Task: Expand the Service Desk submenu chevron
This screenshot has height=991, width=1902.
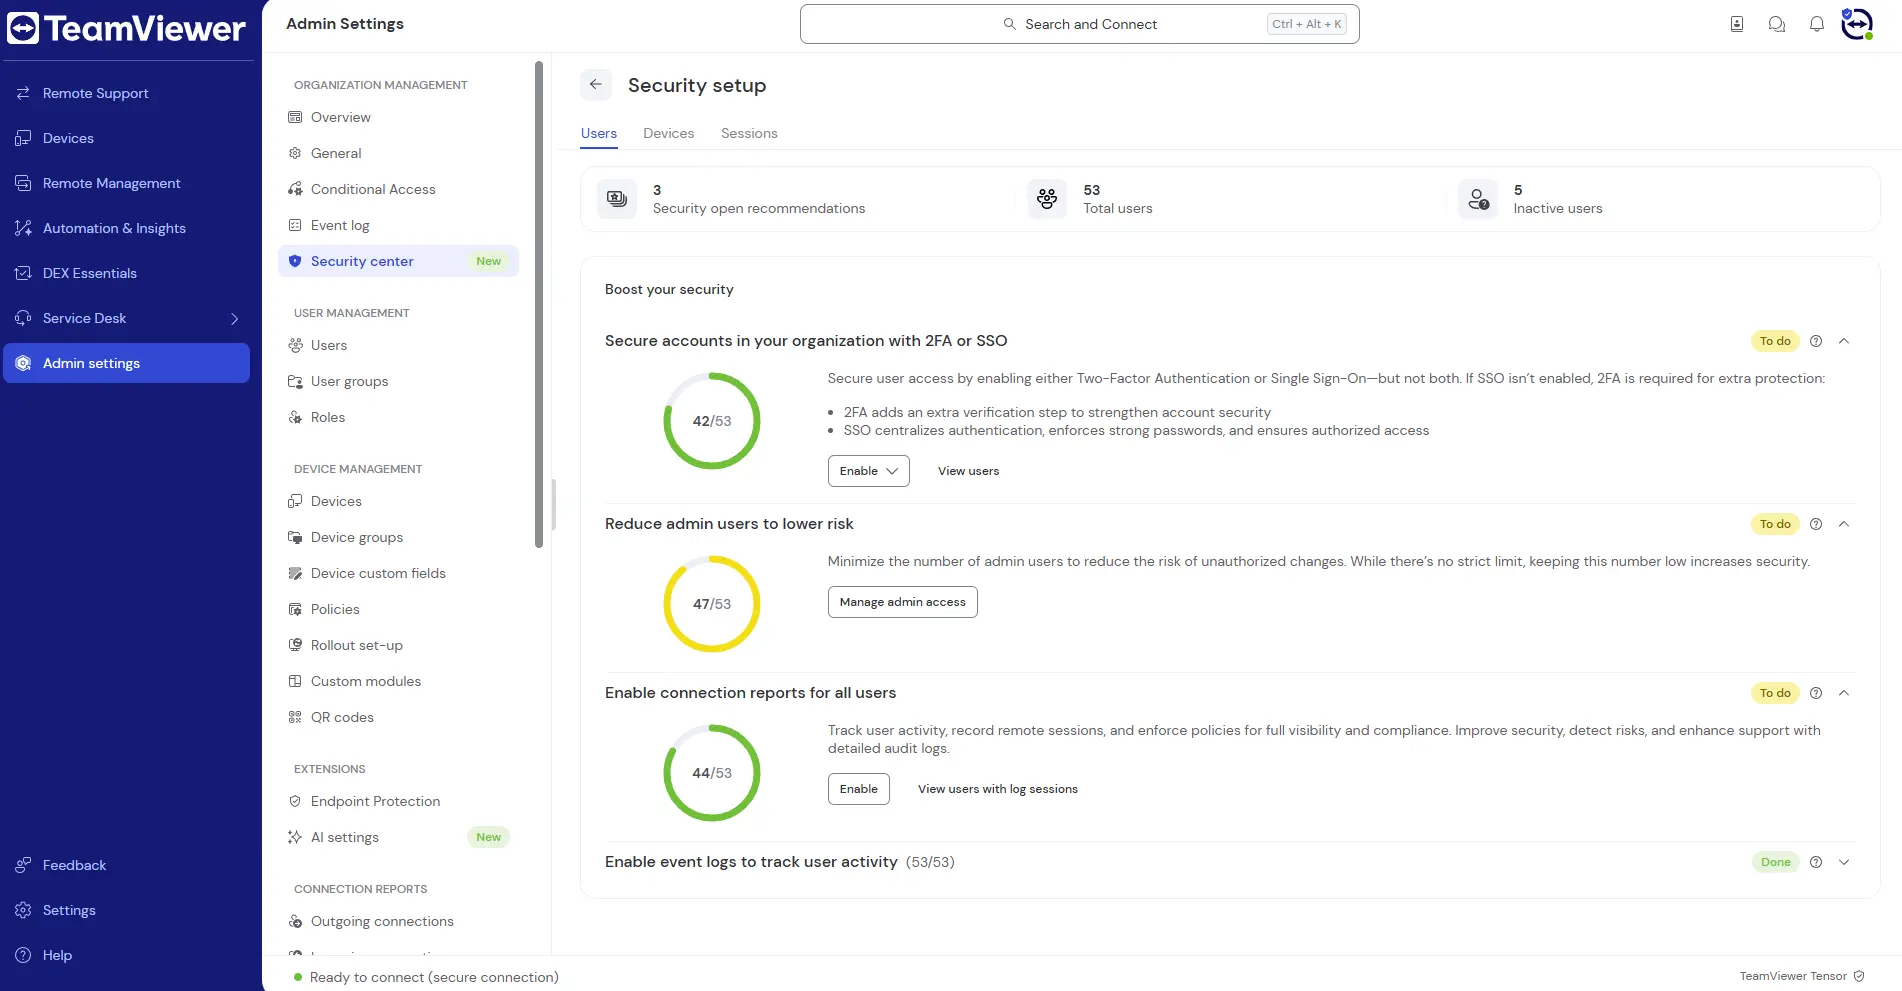Action: pos(235,319)
